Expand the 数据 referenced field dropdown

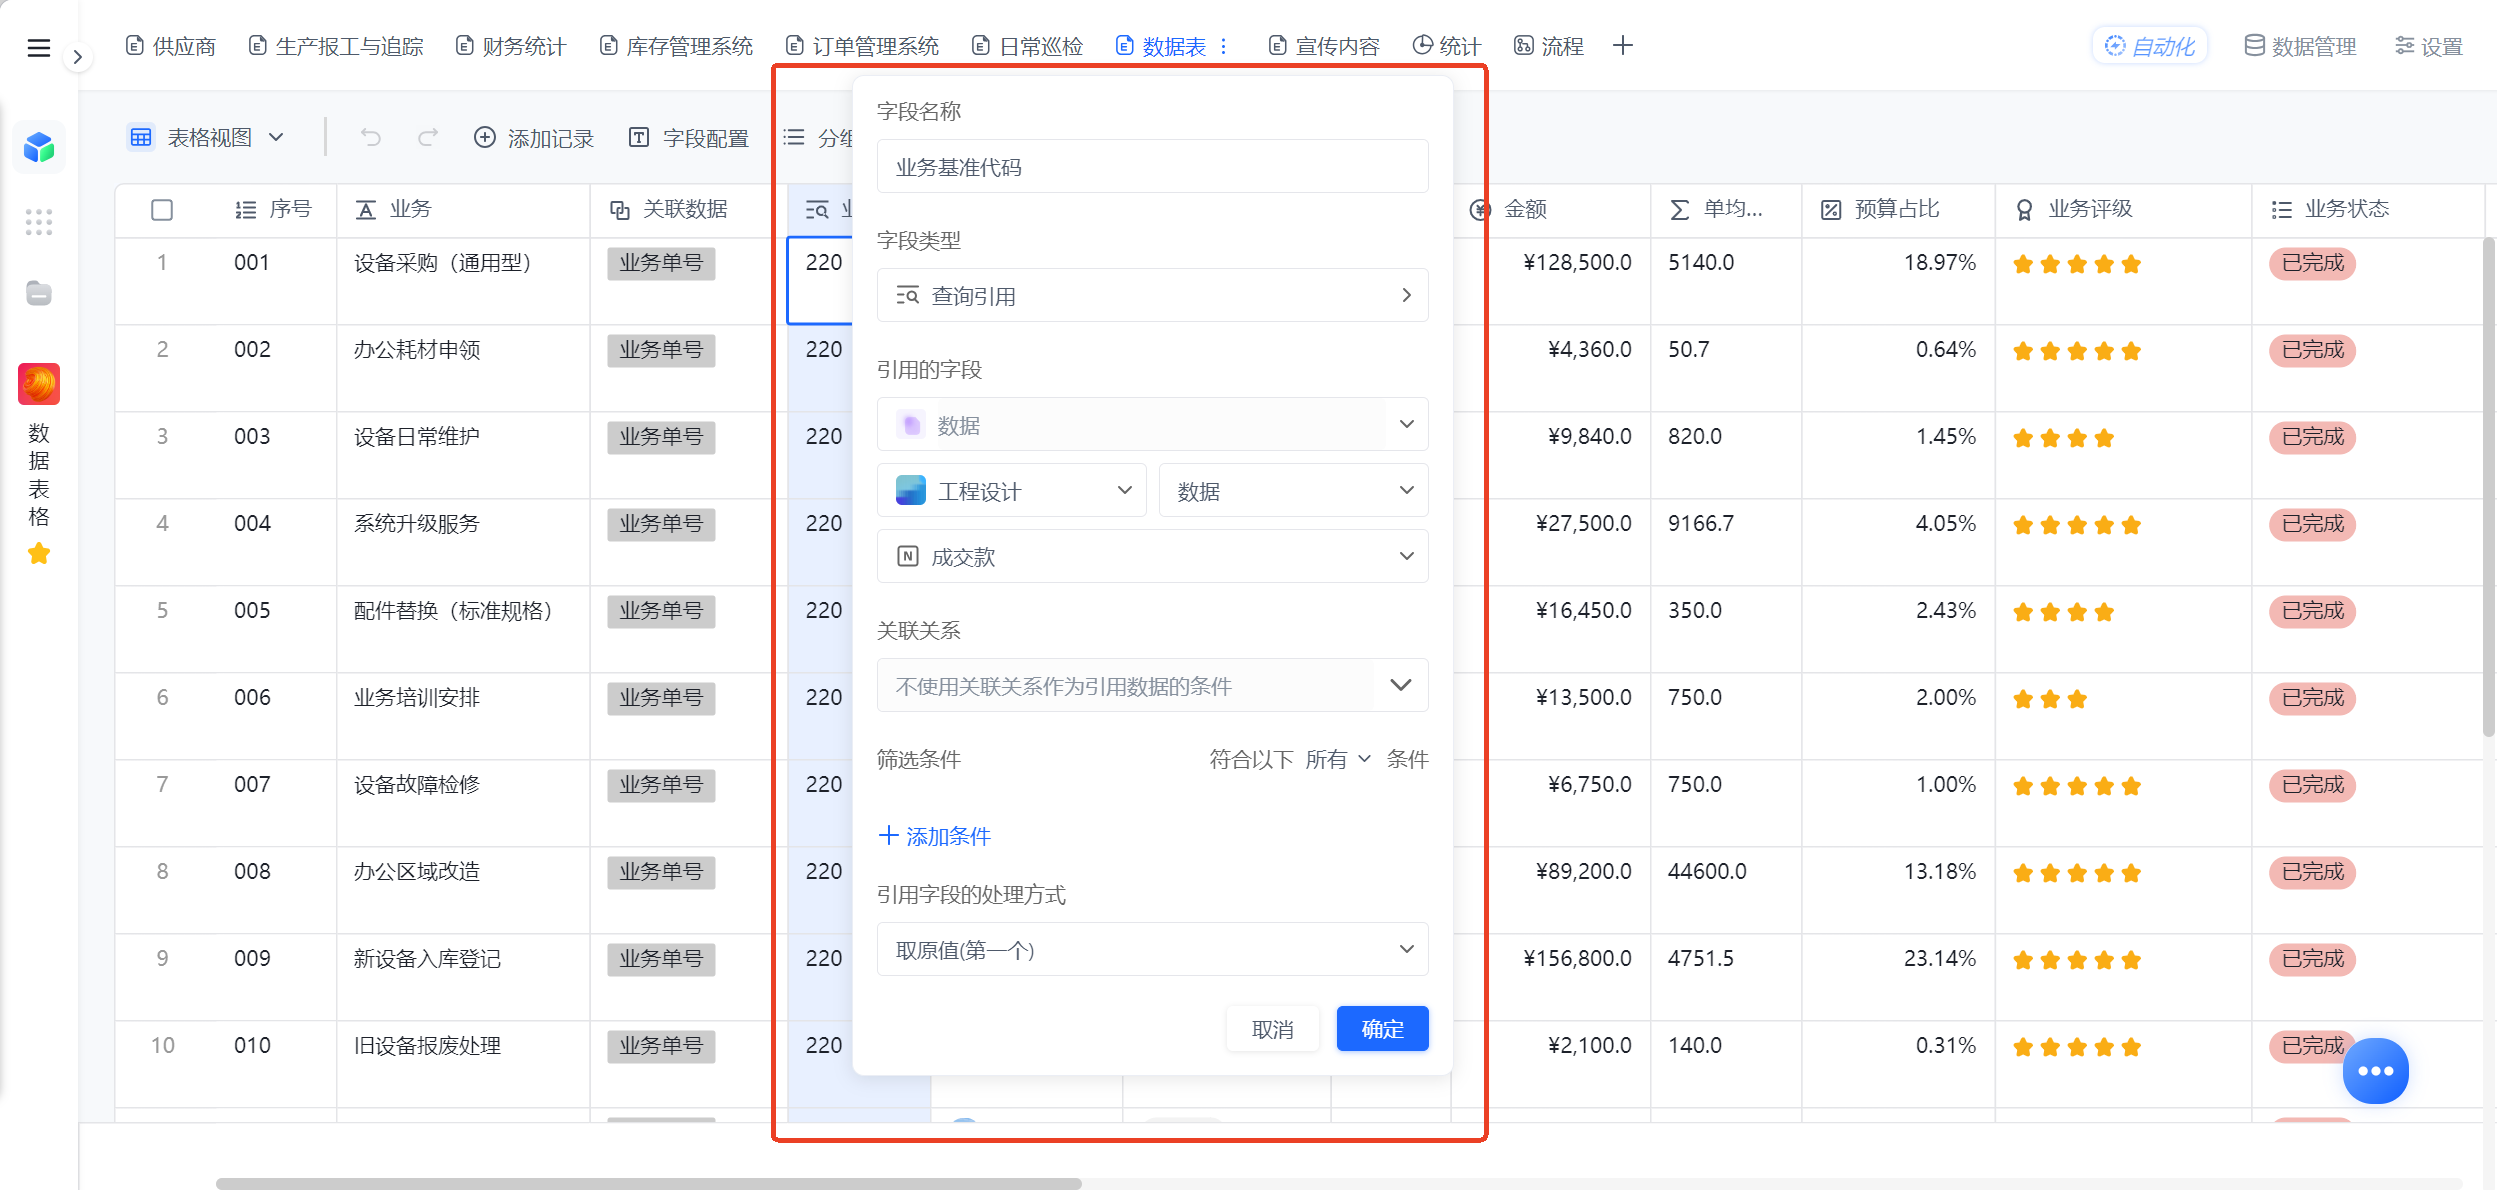1152,425
